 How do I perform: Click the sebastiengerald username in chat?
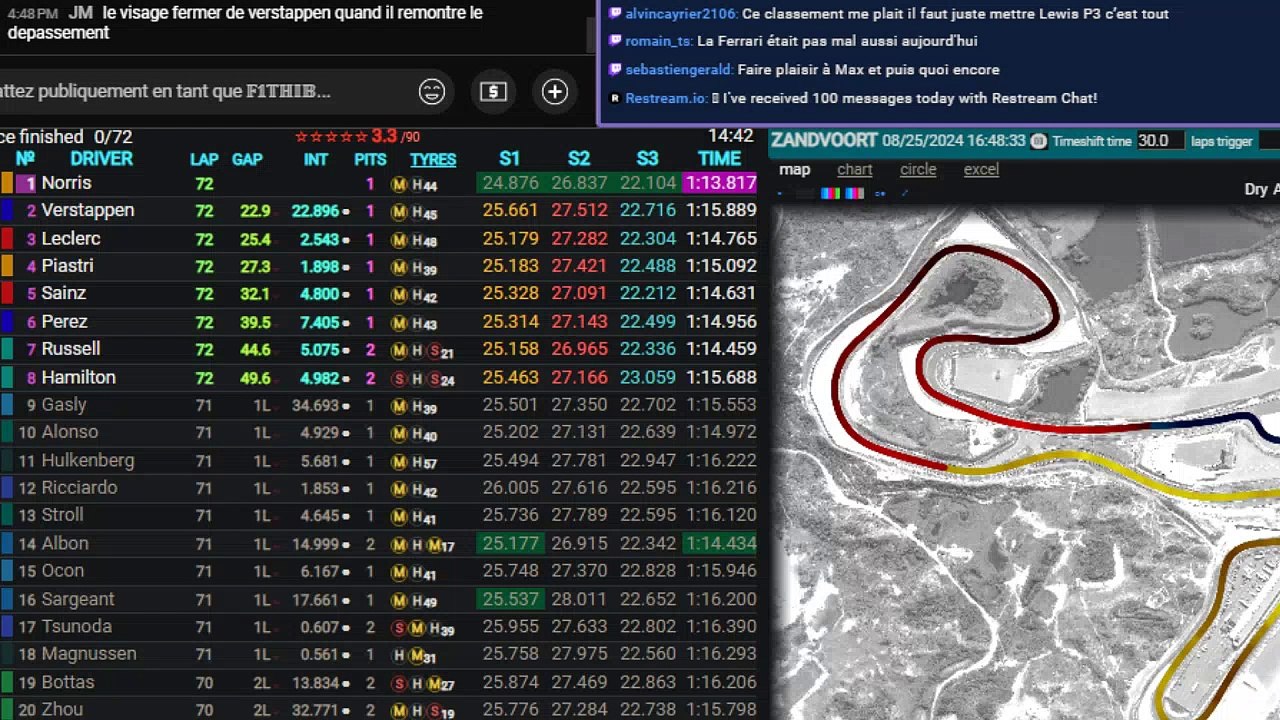678,69
